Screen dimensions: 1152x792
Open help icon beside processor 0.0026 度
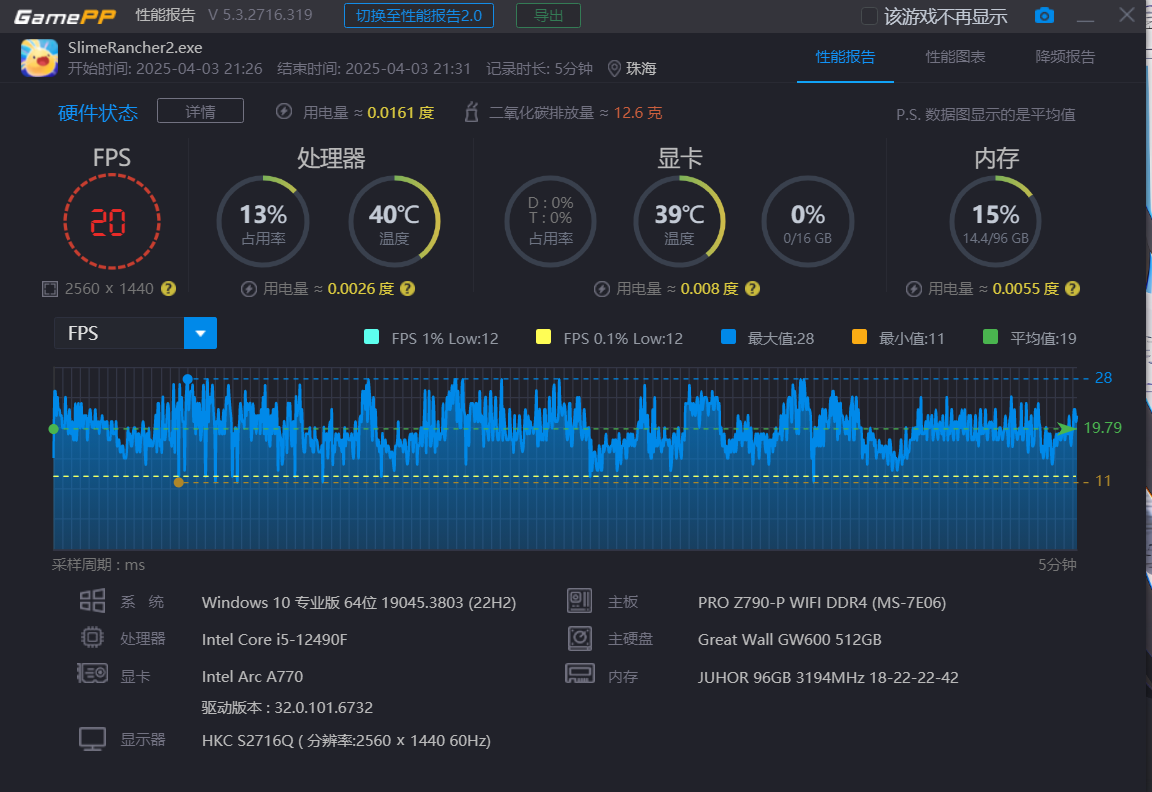click(x=408, y=289)
